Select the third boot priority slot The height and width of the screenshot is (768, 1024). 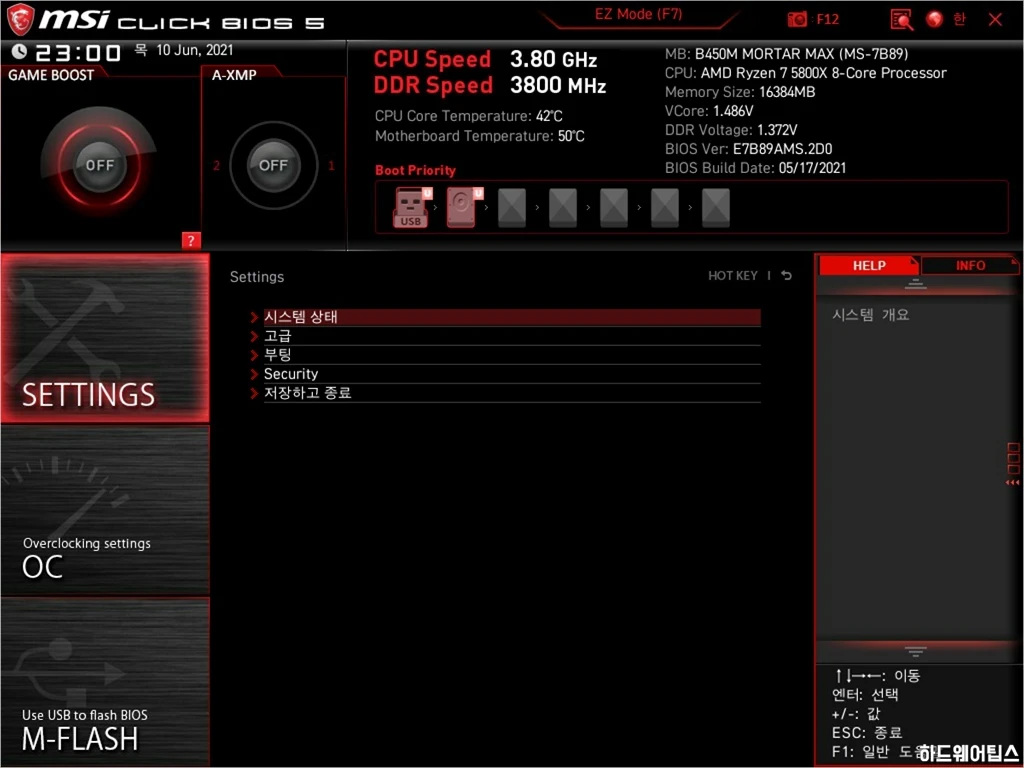[x=511, y=208]
